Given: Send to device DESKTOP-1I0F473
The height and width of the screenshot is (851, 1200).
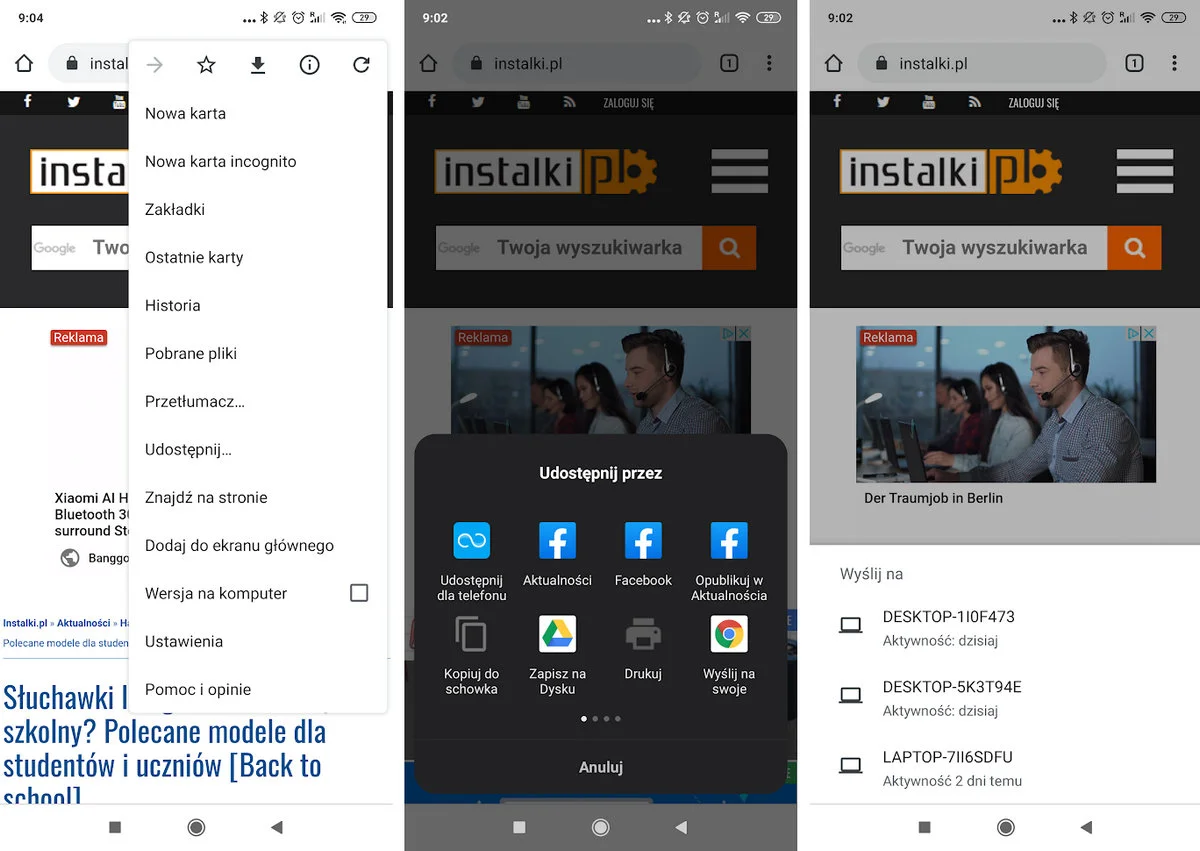Looking at the screenshot, I should (x=948, y=627).
